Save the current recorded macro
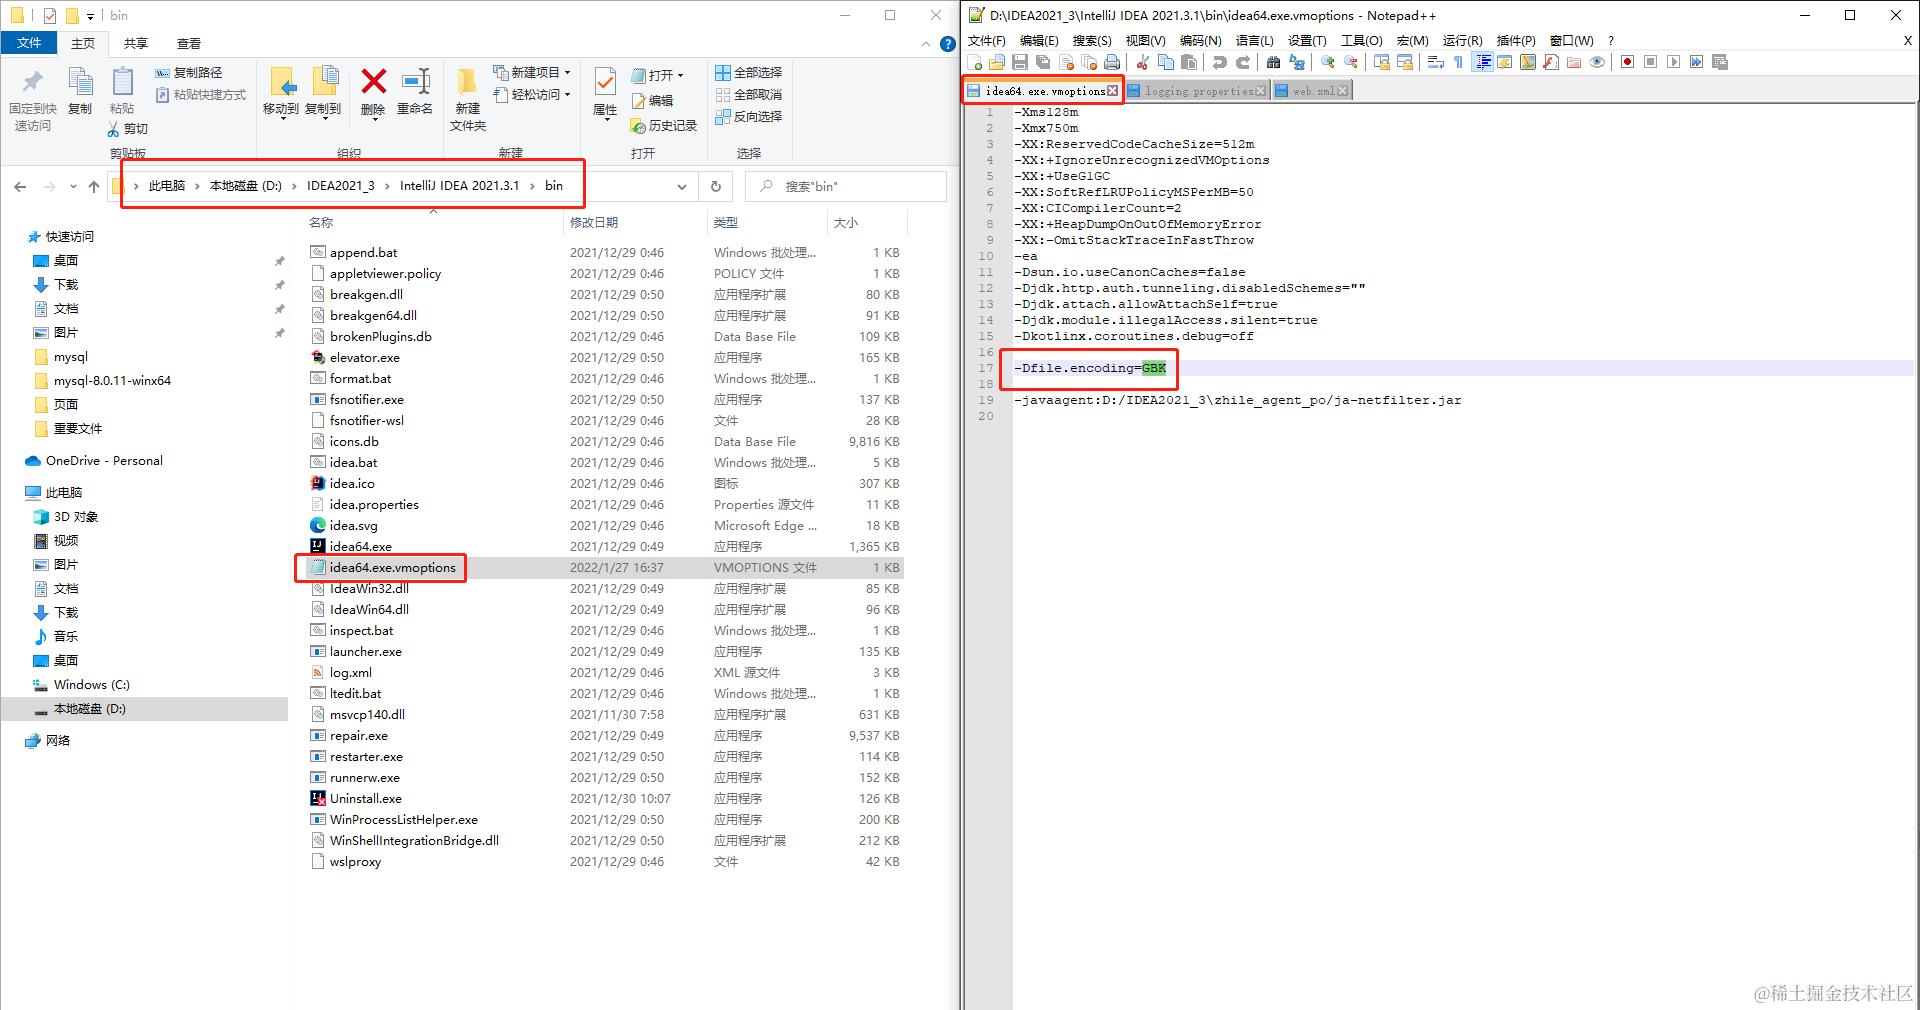The height and width of the screenshot is (1010, 1920). point(1720,62)
